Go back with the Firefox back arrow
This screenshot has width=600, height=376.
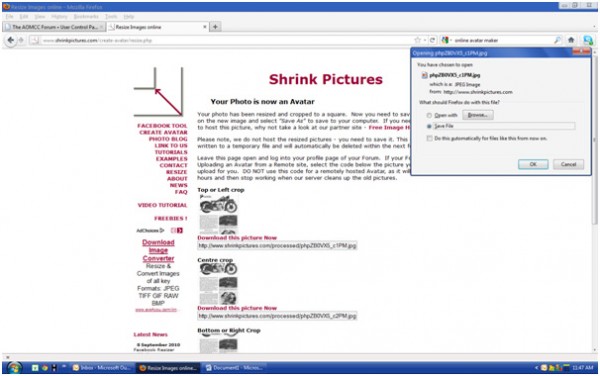11,40
